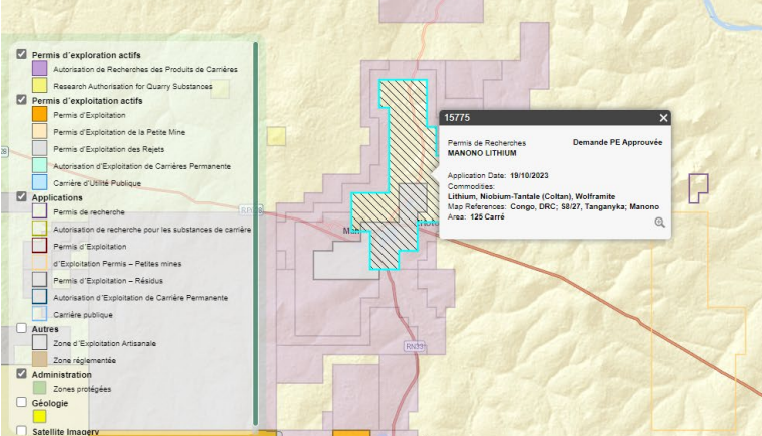Click Petites mines application swatch
The image size is (762, 436).
pos(39,262)
